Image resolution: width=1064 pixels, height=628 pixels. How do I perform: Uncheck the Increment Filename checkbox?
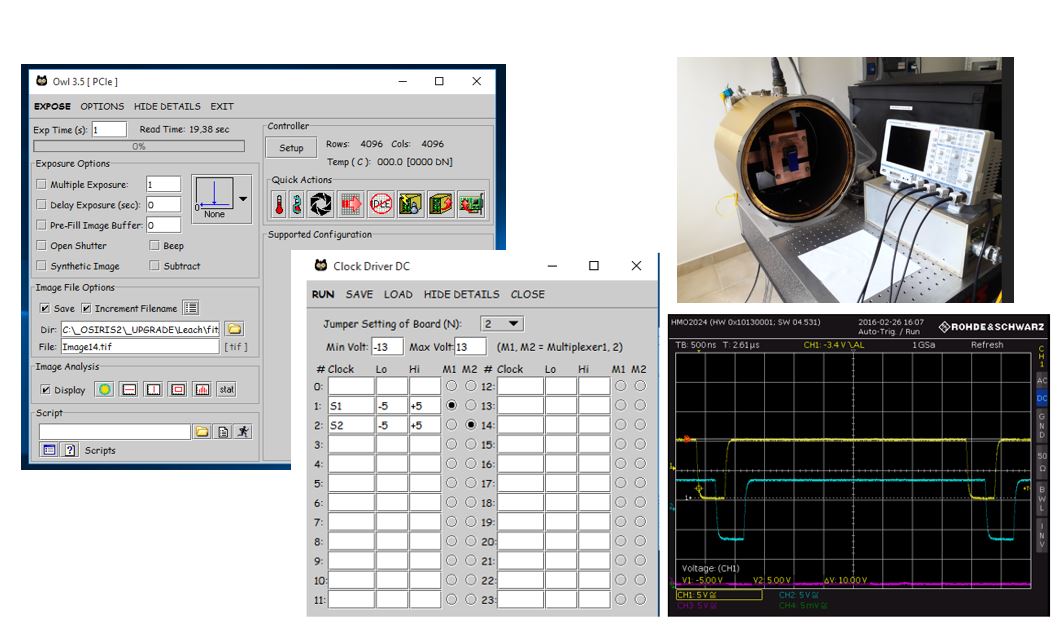pyautogui.click(x=86, y=308)
